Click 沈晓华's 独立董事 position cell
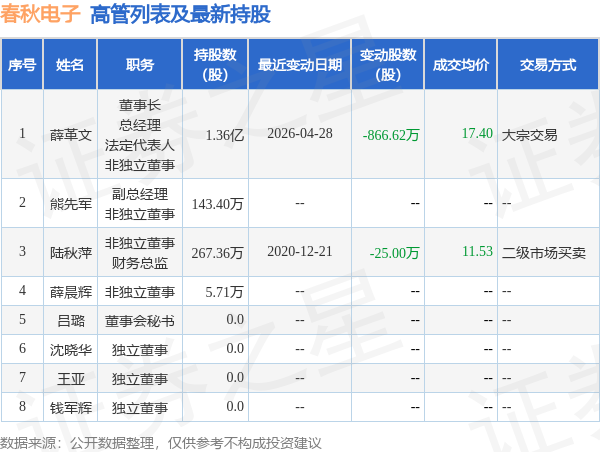Image resolution: width=600 pixels, height=452 pixels. [140, 350]
